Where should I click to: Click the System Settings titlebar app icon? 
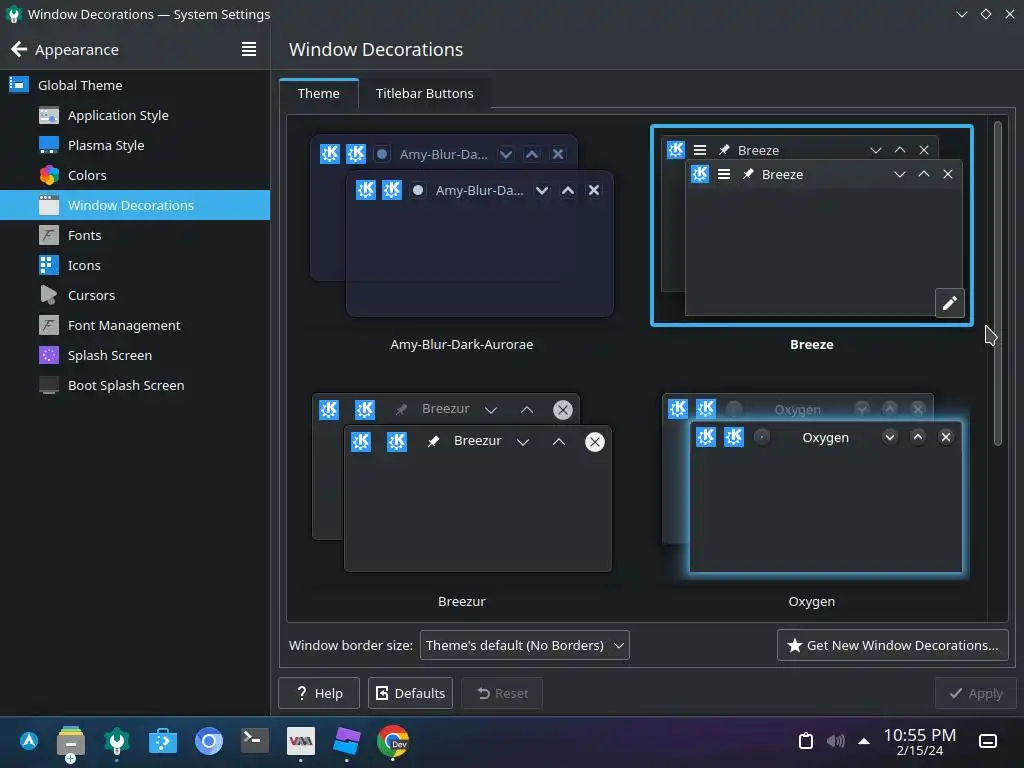pyautogui.click(x=14, y=14)
